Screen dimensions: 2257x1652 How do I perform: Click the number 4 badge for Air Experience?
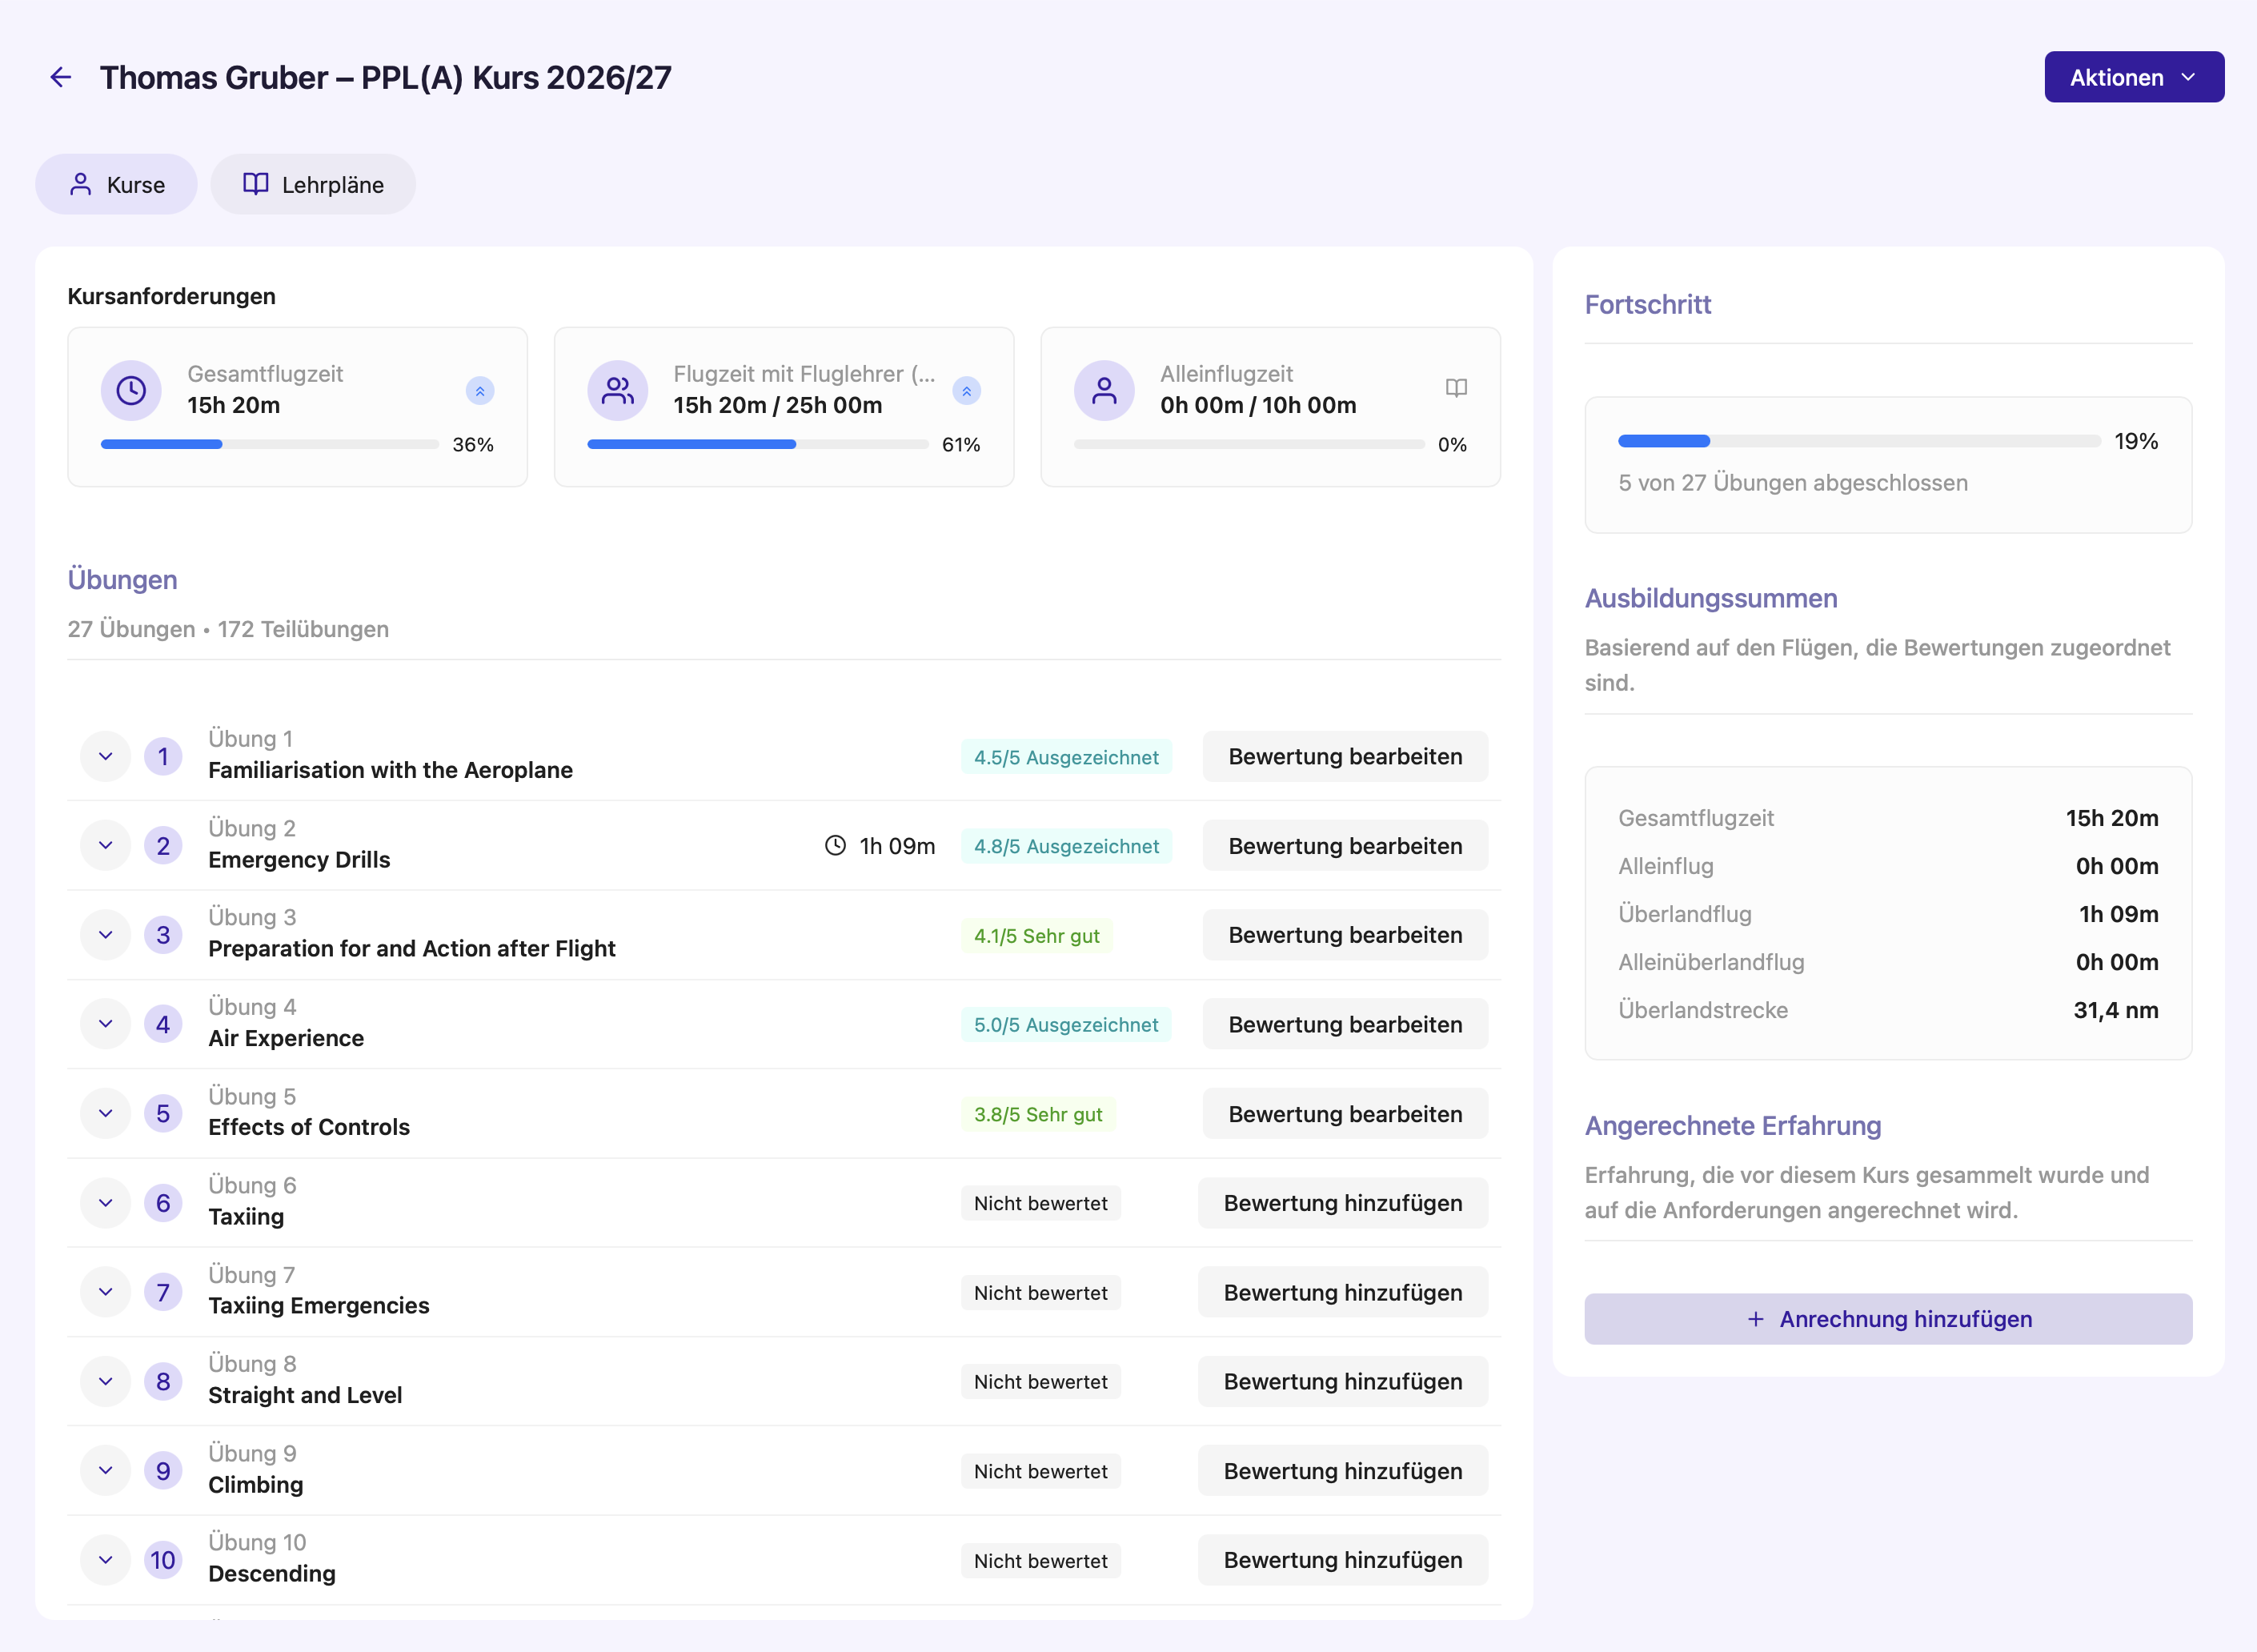pos(163,1024)
